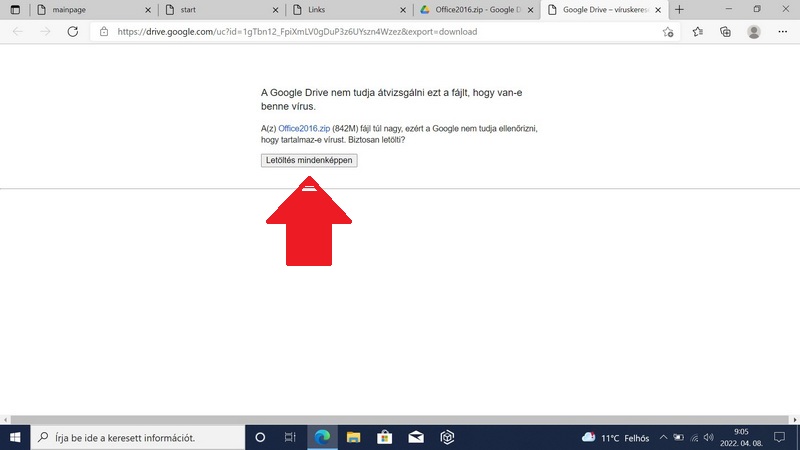
Task: Open Microsoft Edge from taskbar
Action: pyautogui.click(x=322, y=437)
